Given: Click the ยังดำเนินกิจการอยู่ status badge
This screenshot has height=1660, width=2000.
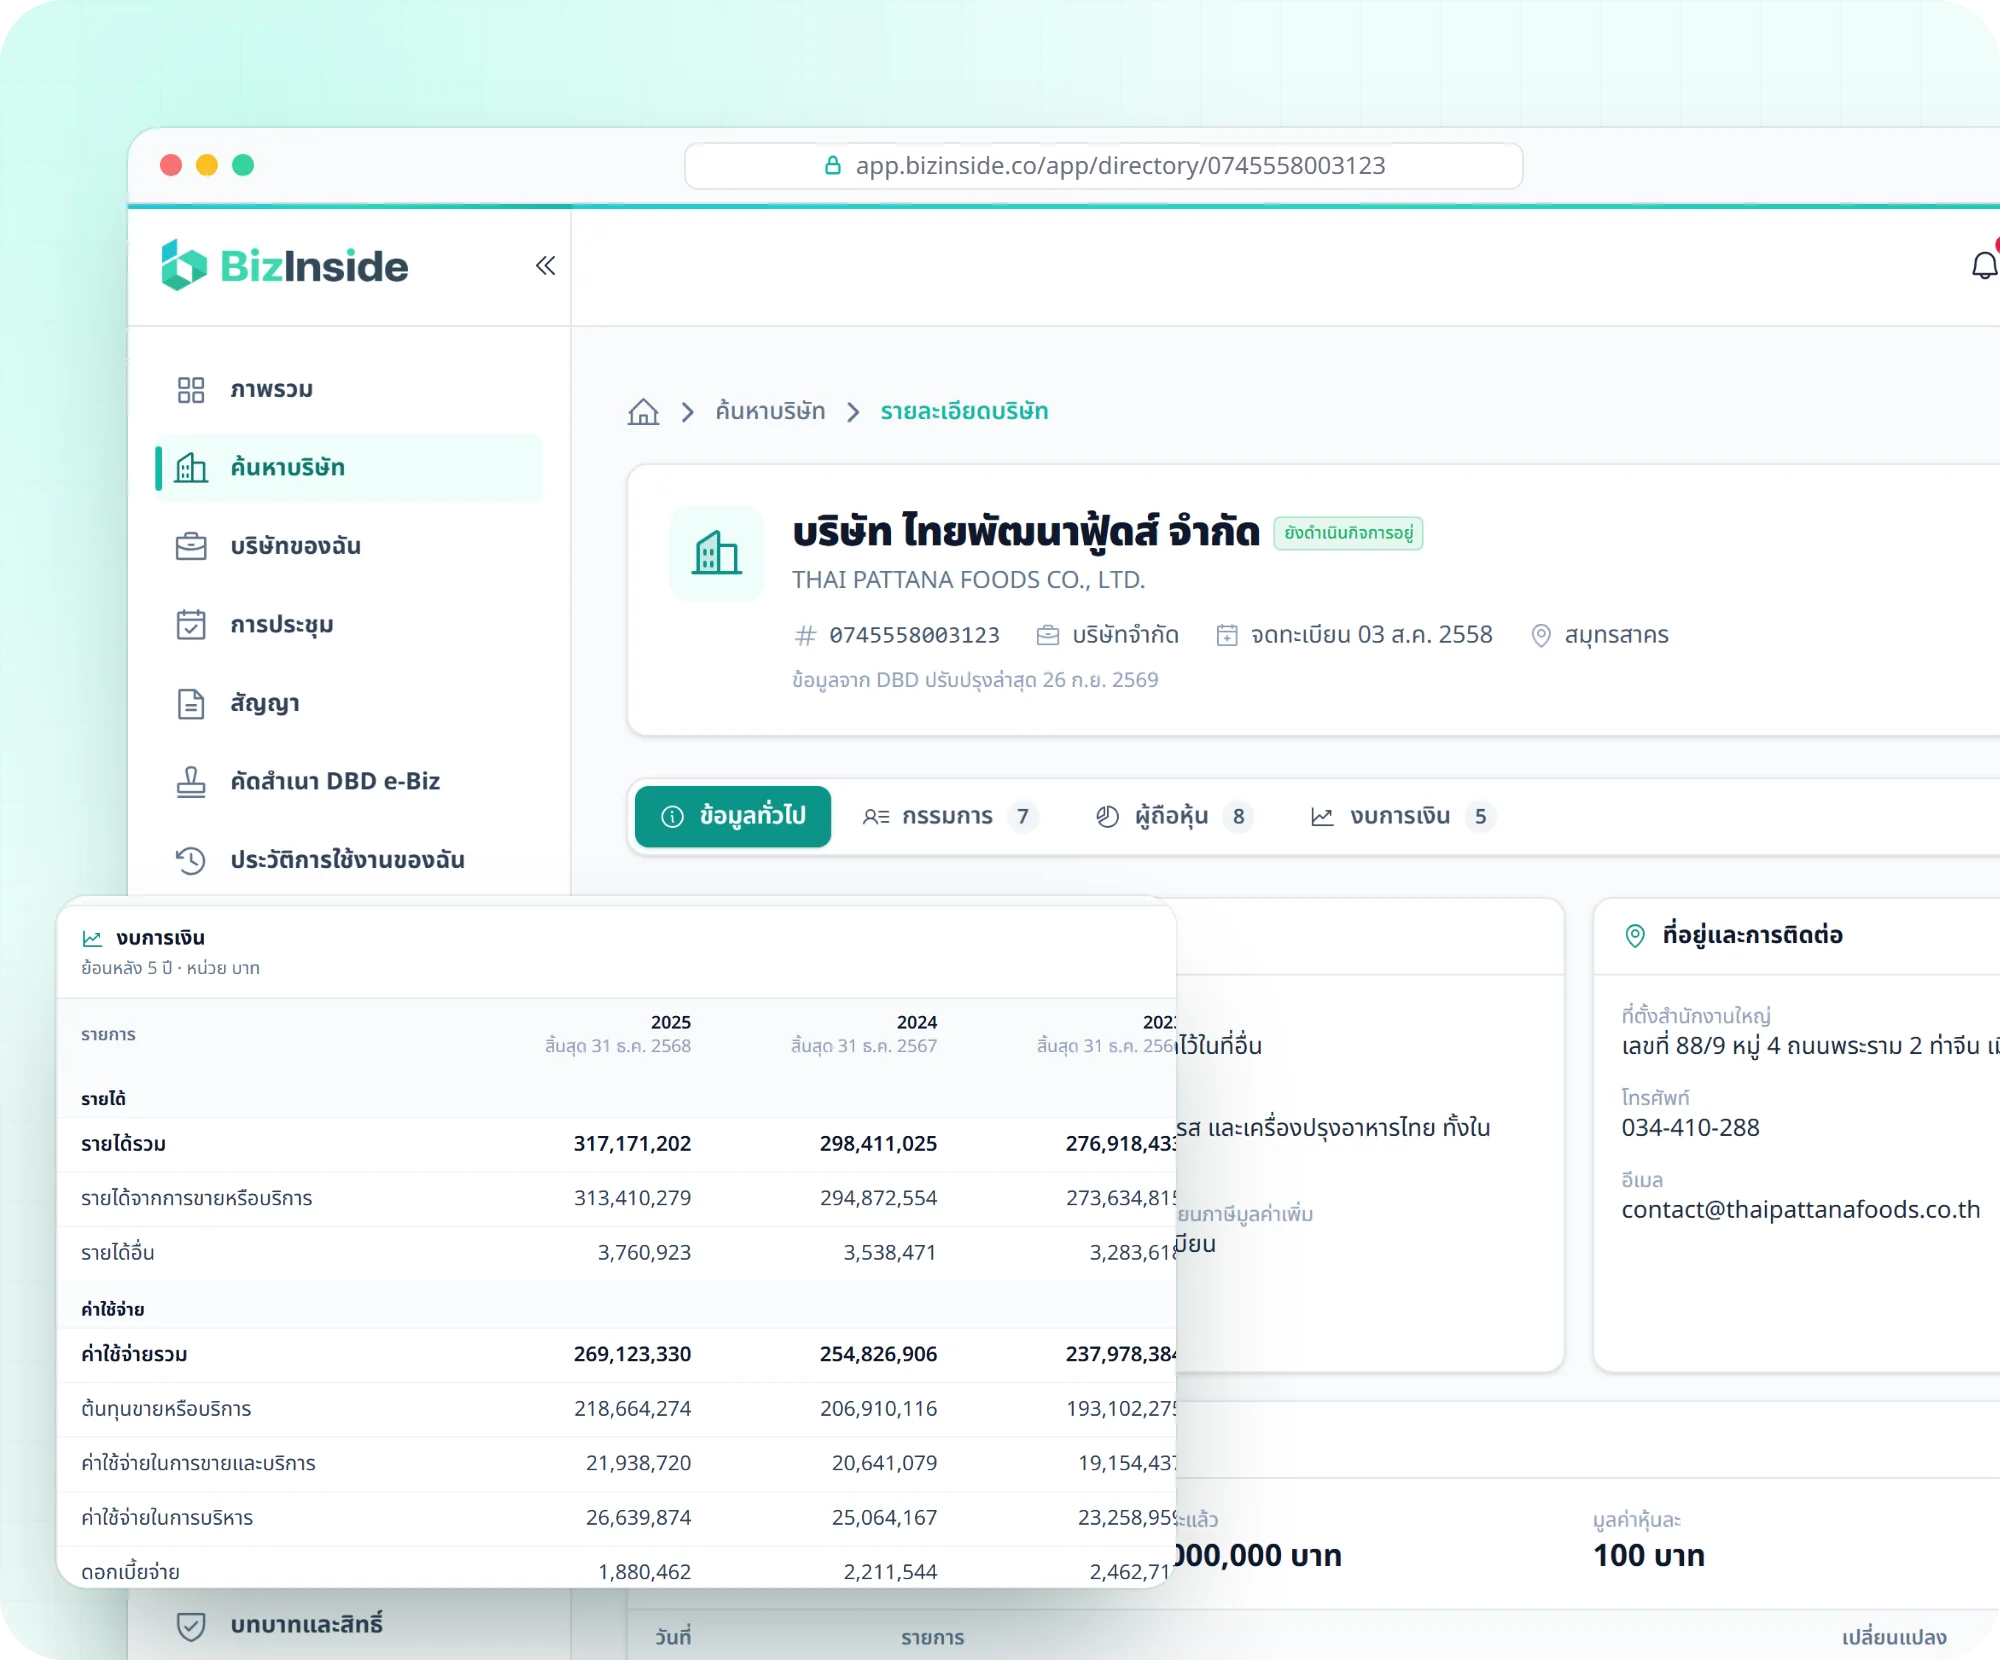Looking at the screenshot, I should [1348, 533].
